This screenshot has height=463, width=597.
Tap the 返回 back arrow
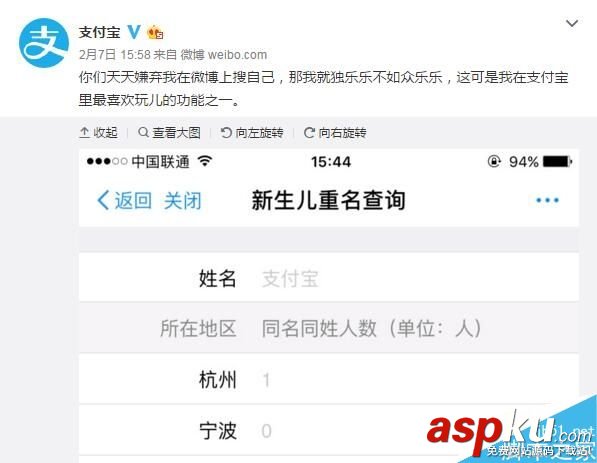click(x=125, y=200)
